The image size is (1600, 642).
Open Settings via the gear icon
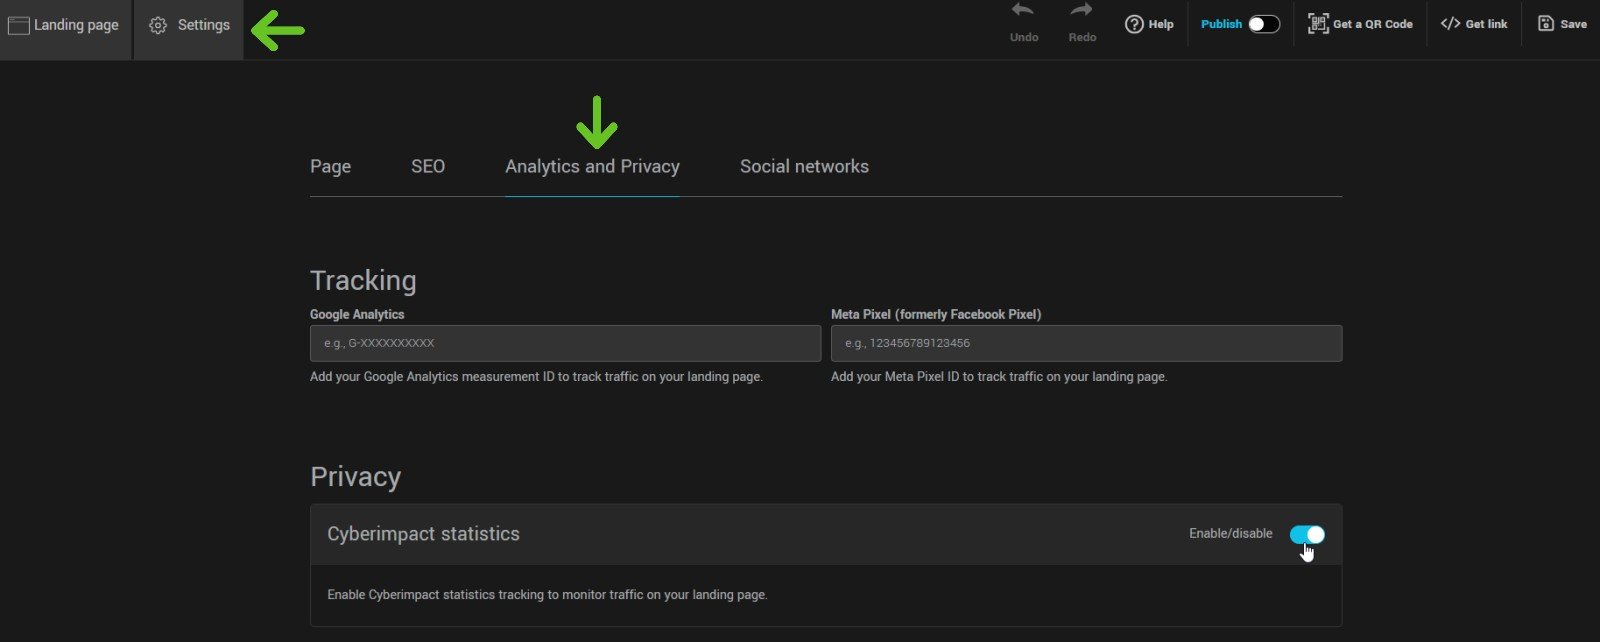click(158, 25)
